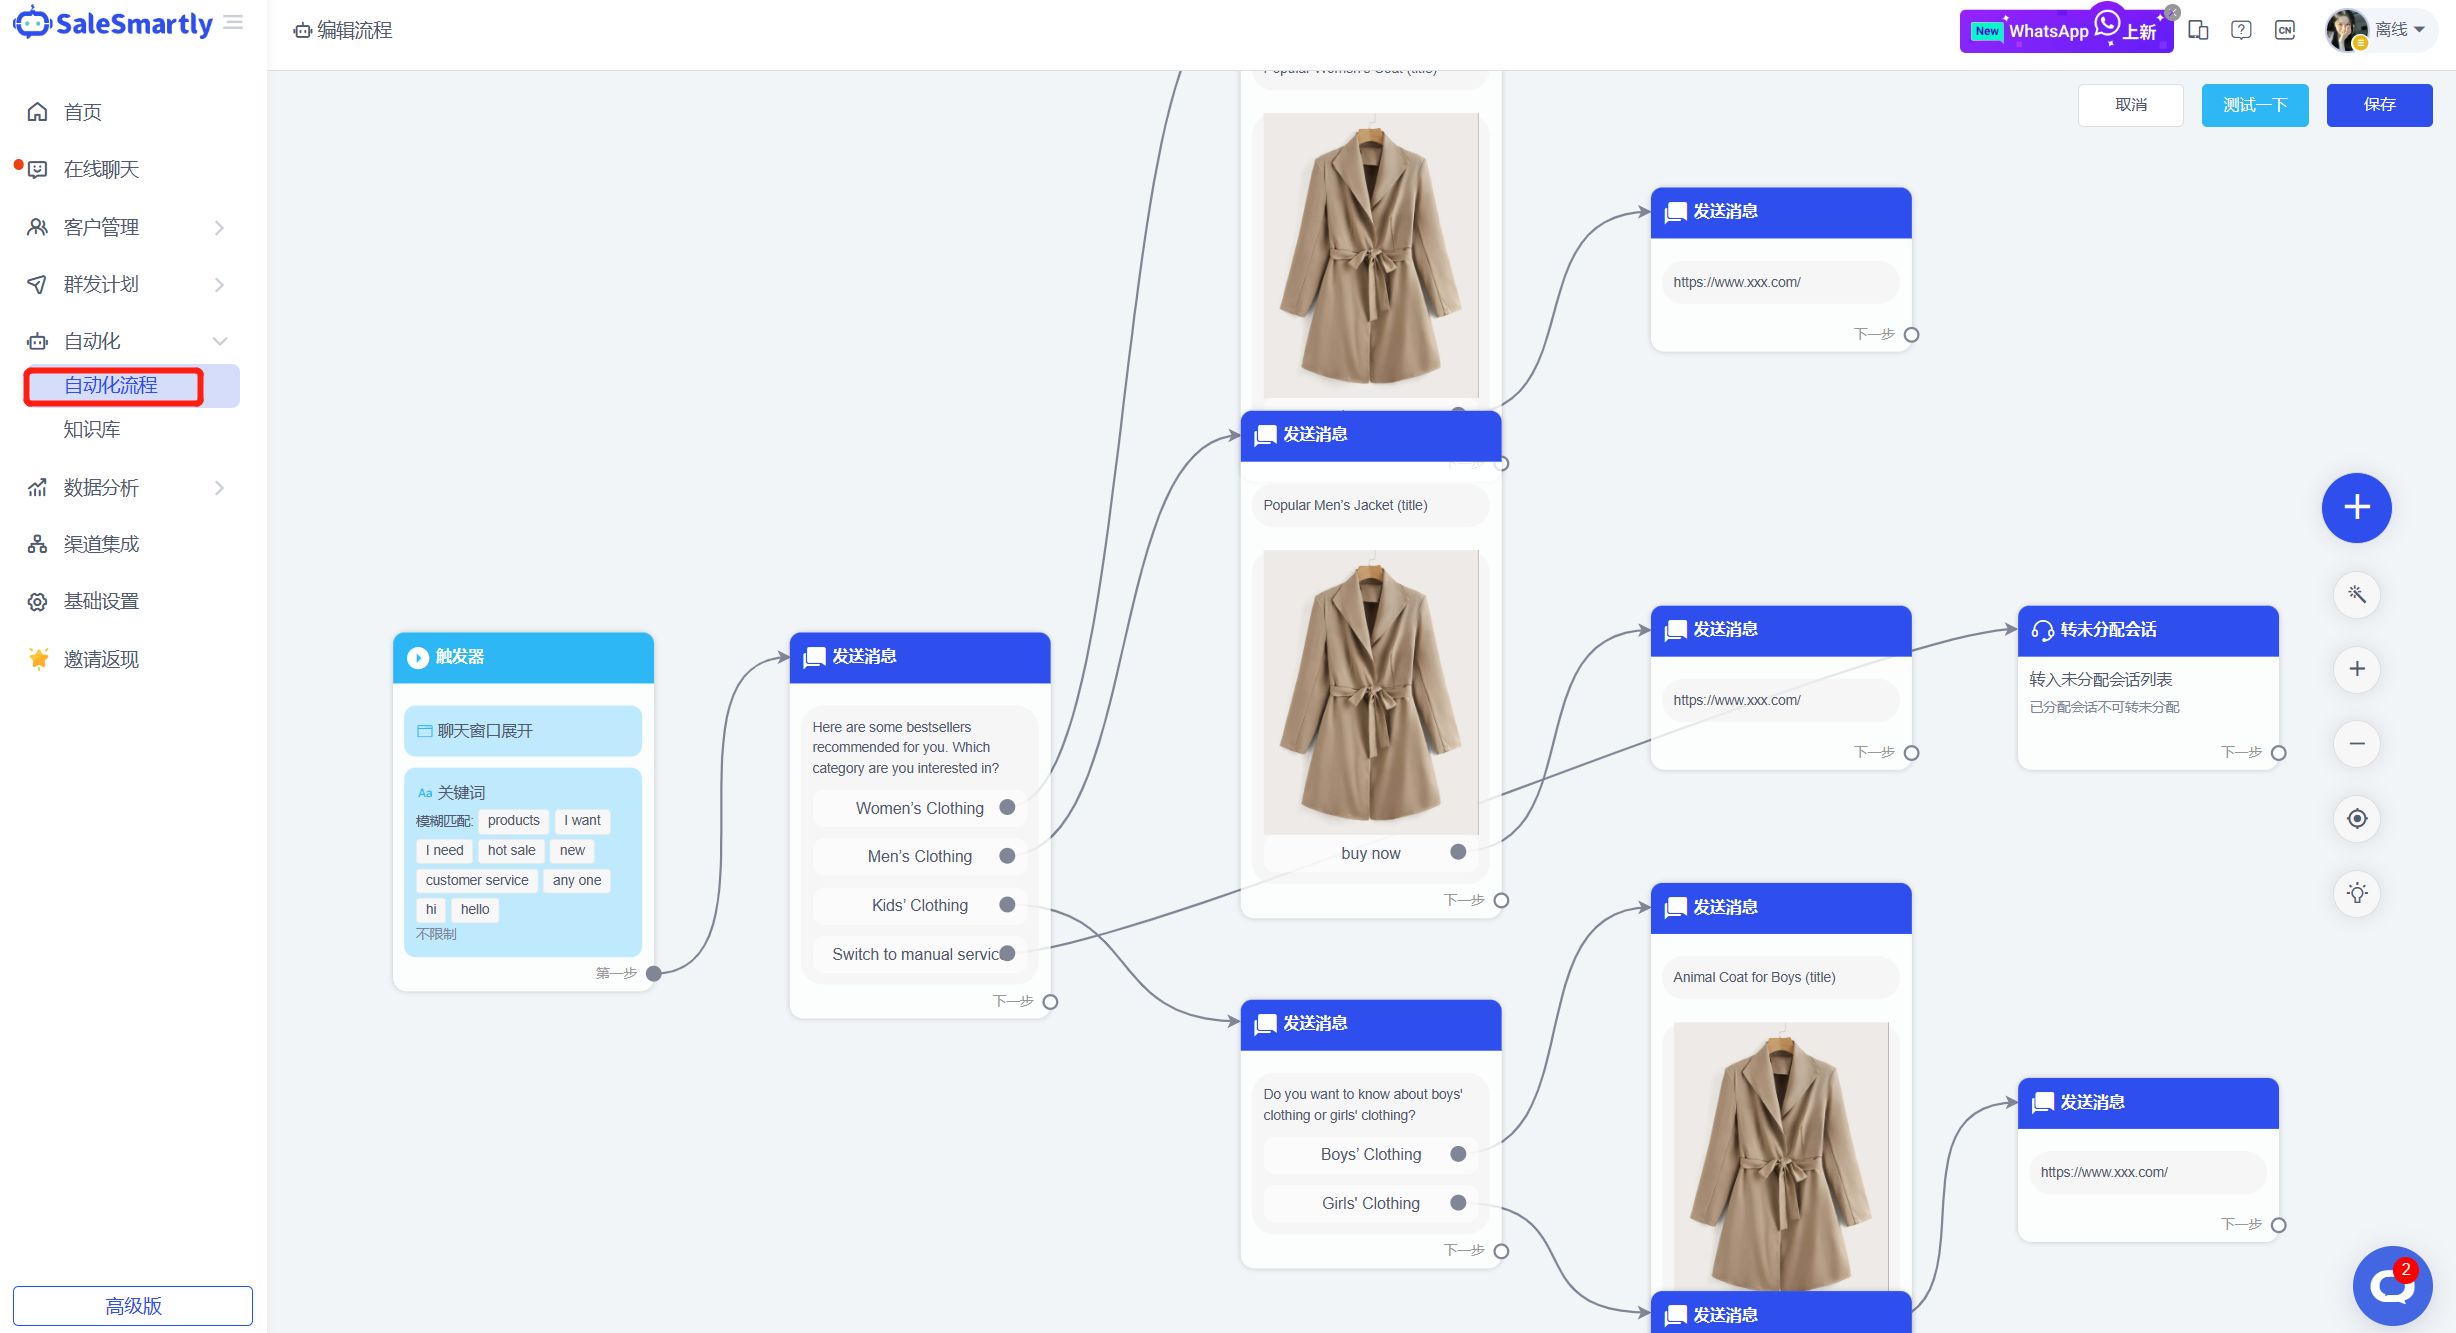Viewport: 2456px width, 1333px height.
Task: Click the lightbulb tips icon
Action: tap(2356, 893)
